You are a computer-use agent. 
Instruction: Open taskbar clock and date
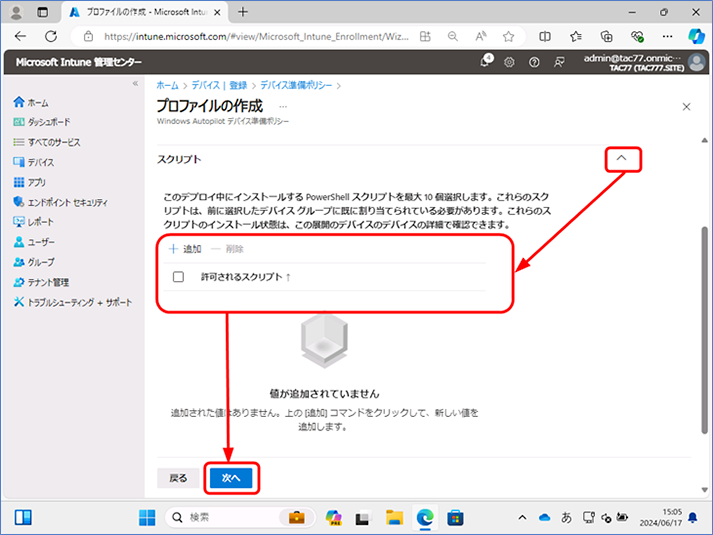tap(661, 518)
